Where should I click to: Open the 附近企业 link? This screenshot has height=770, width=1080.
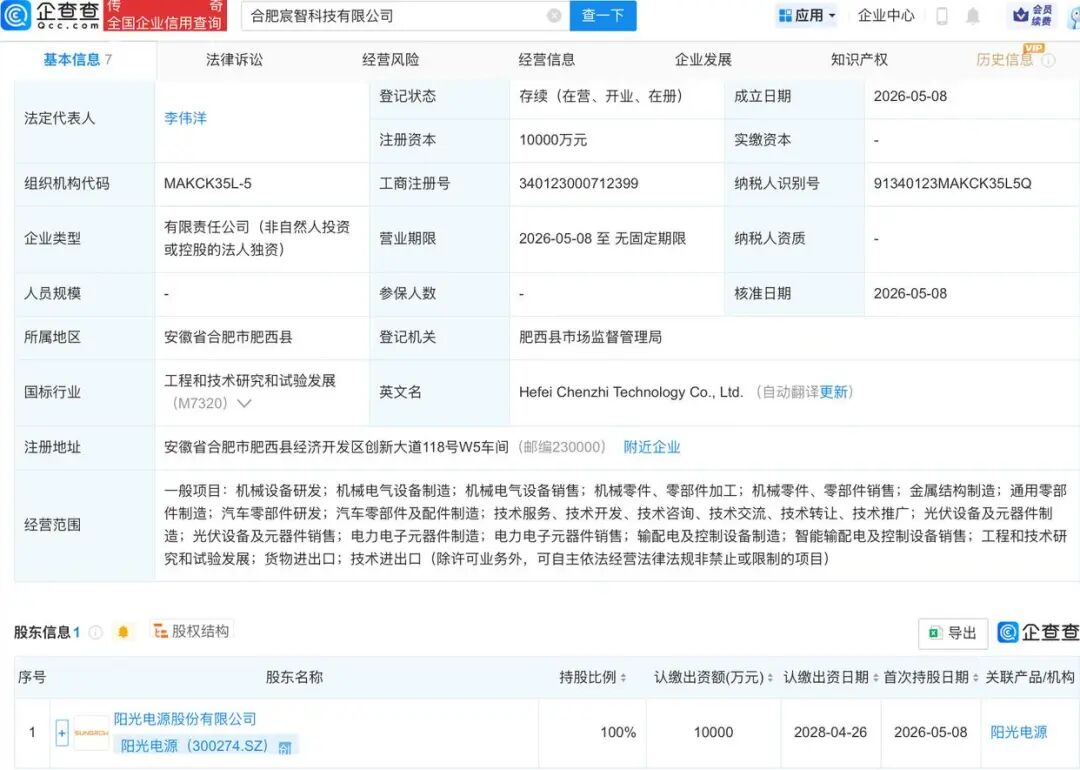click(x=652, y=447)
